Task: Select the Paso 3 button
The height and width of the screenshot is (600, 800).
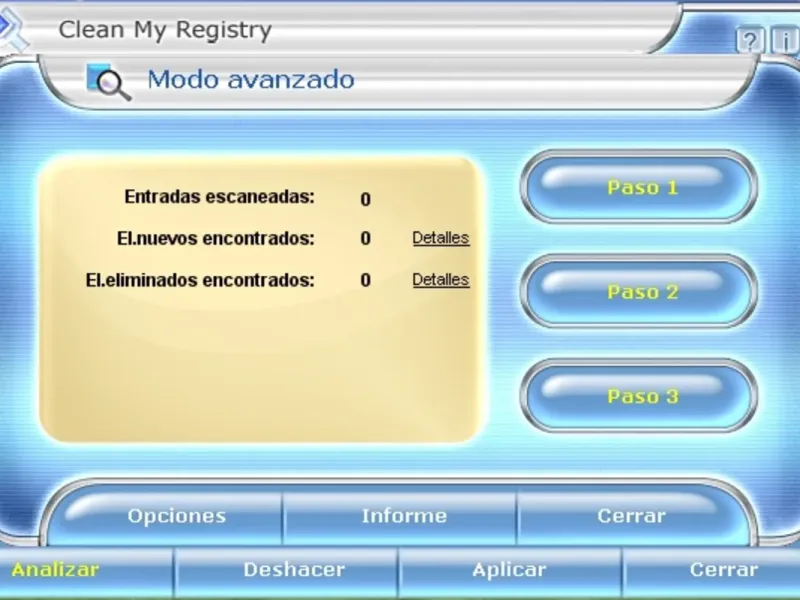Action: coord(639,396)
